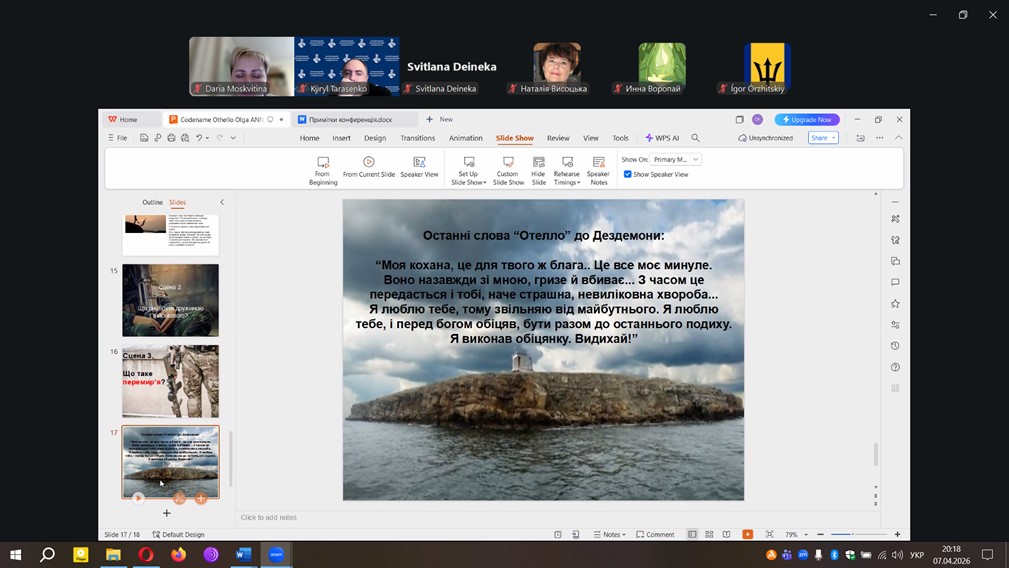Launch WPS AI assistant
The height and width of the screenshot is (568, 1009).
pos(662,138)
